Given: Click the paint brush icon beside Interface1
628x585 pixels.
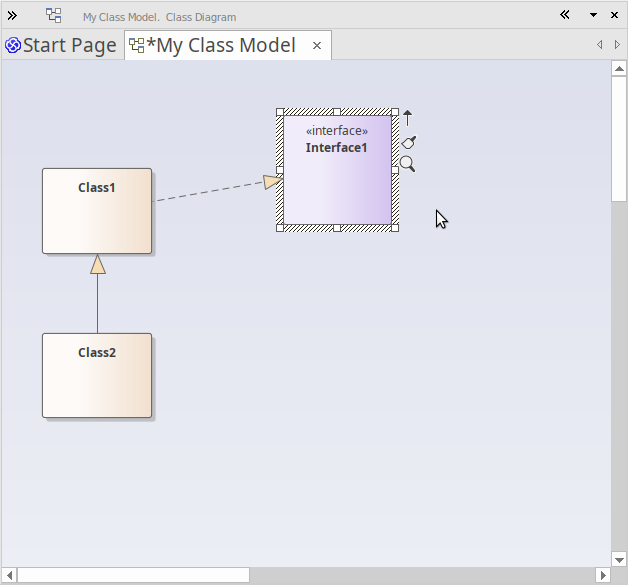Looking at the screenshot, I should 408,142.
